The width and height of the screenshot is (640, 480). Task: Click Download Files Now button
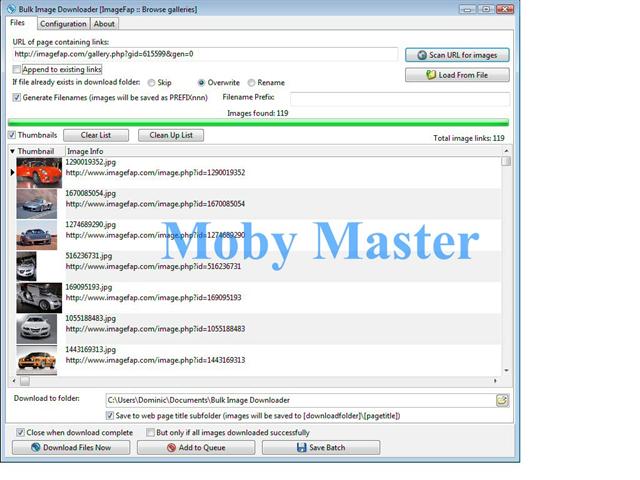[71, 448]
